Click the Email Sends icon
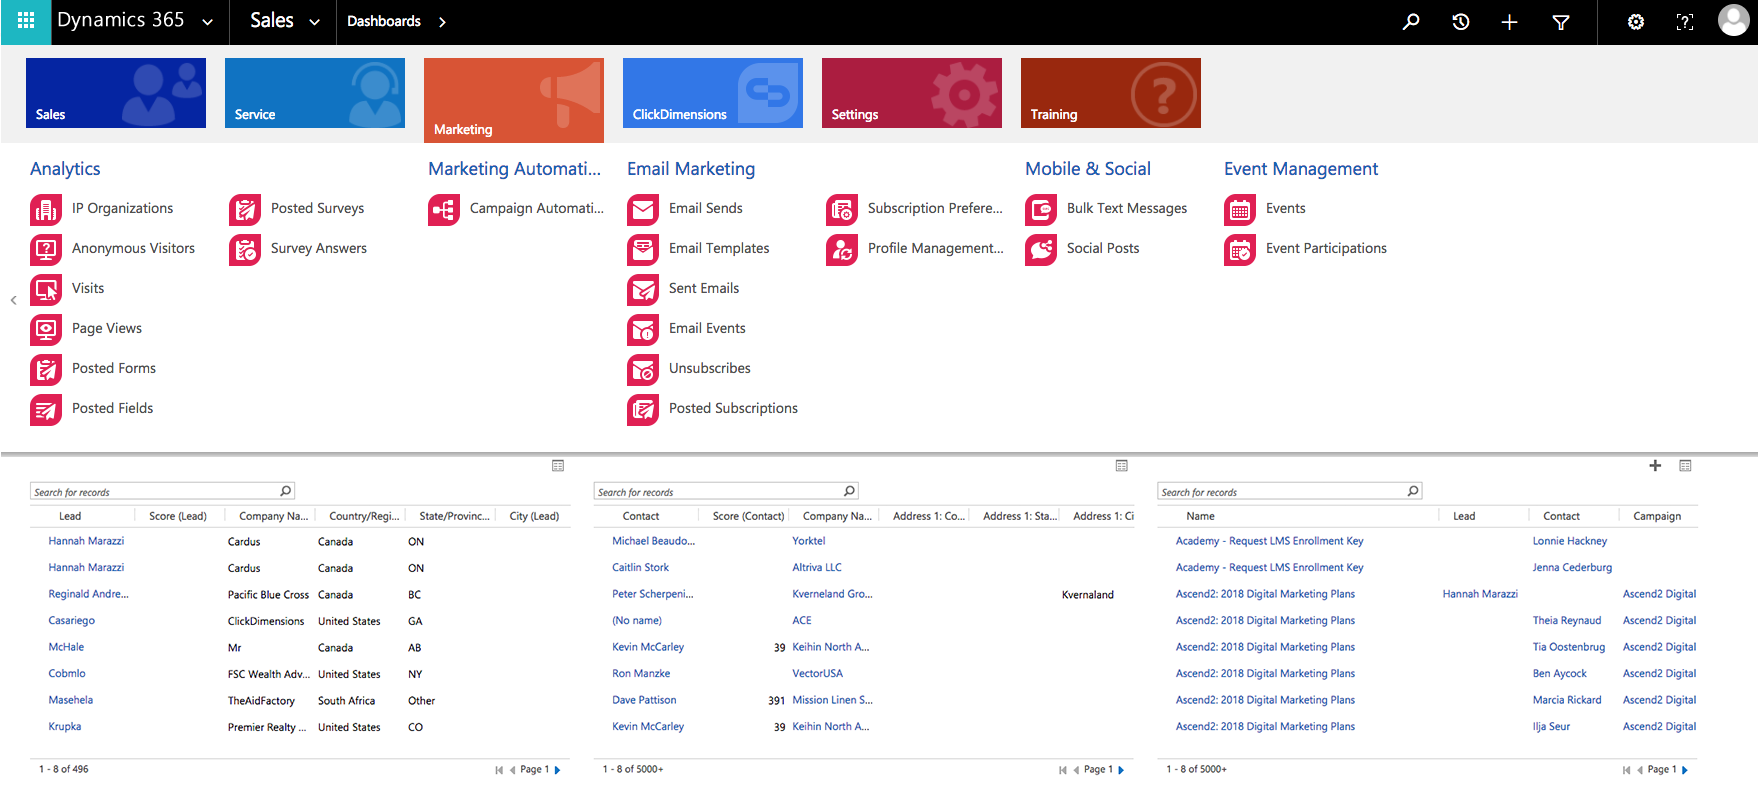Viewport: 1758px width, 811px height. (643, 210)
